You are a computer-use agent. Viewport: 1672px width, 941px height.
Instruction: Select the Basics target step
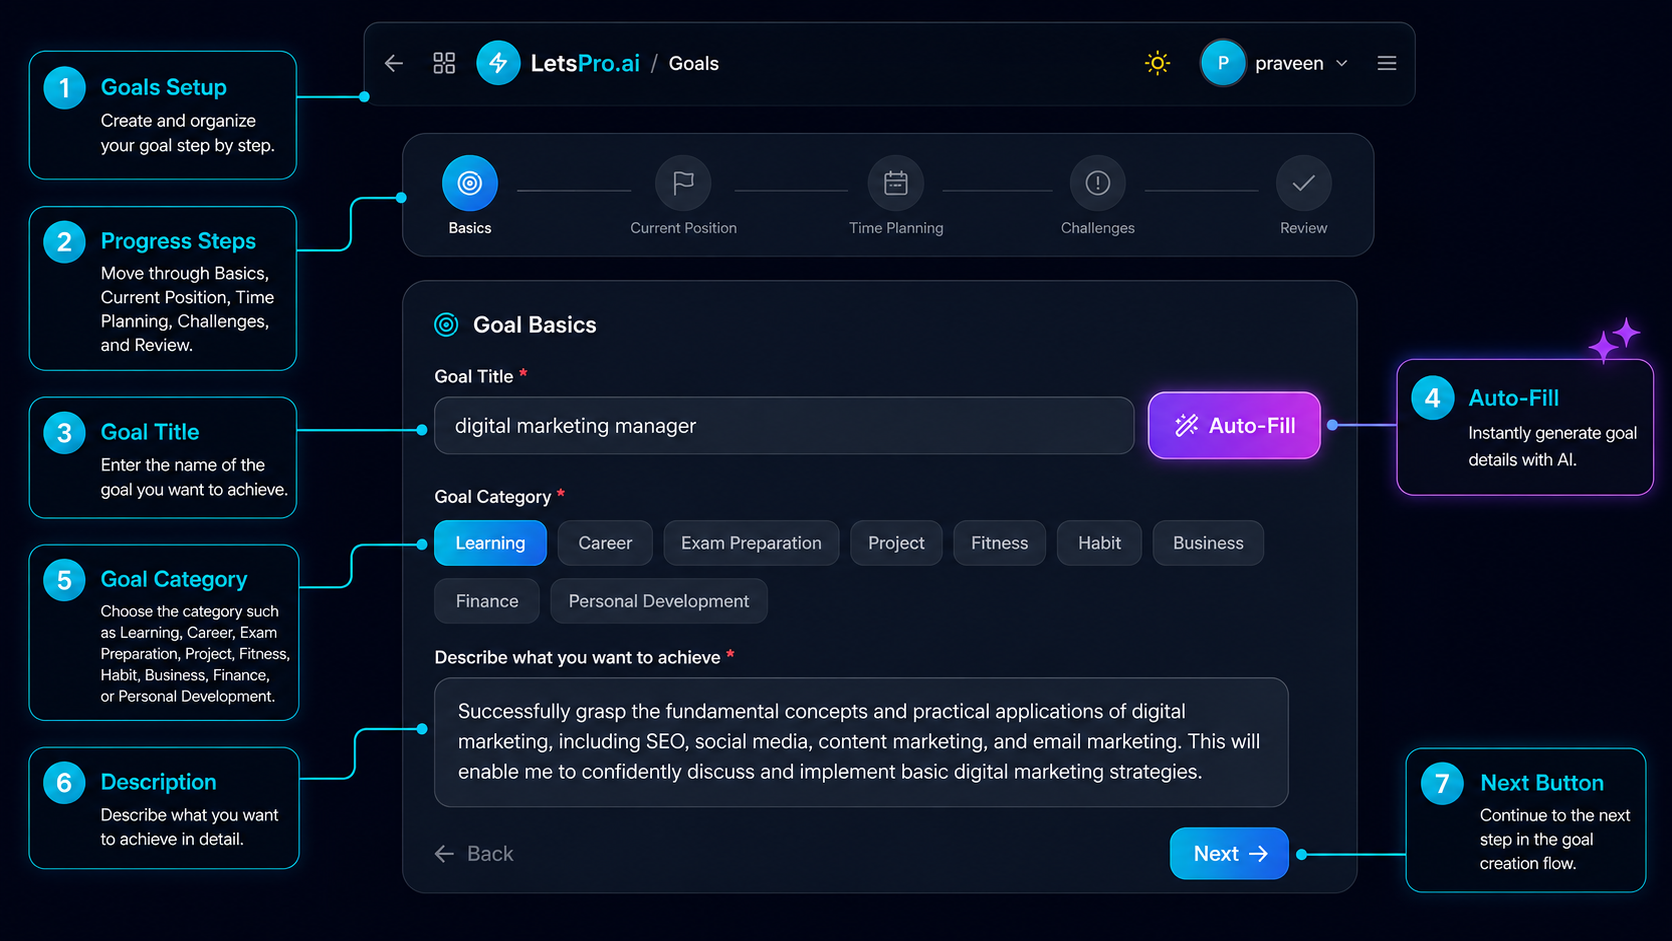click(x=470, y=183)
